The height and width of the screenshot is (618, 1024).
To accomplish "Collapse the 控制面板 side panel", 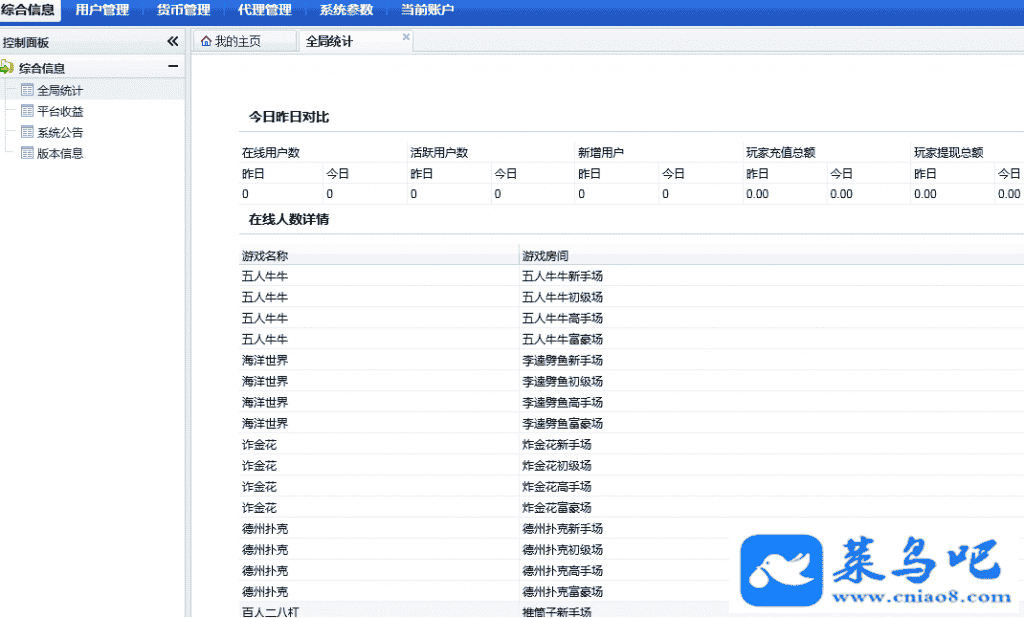I will [x=172, y=42].
